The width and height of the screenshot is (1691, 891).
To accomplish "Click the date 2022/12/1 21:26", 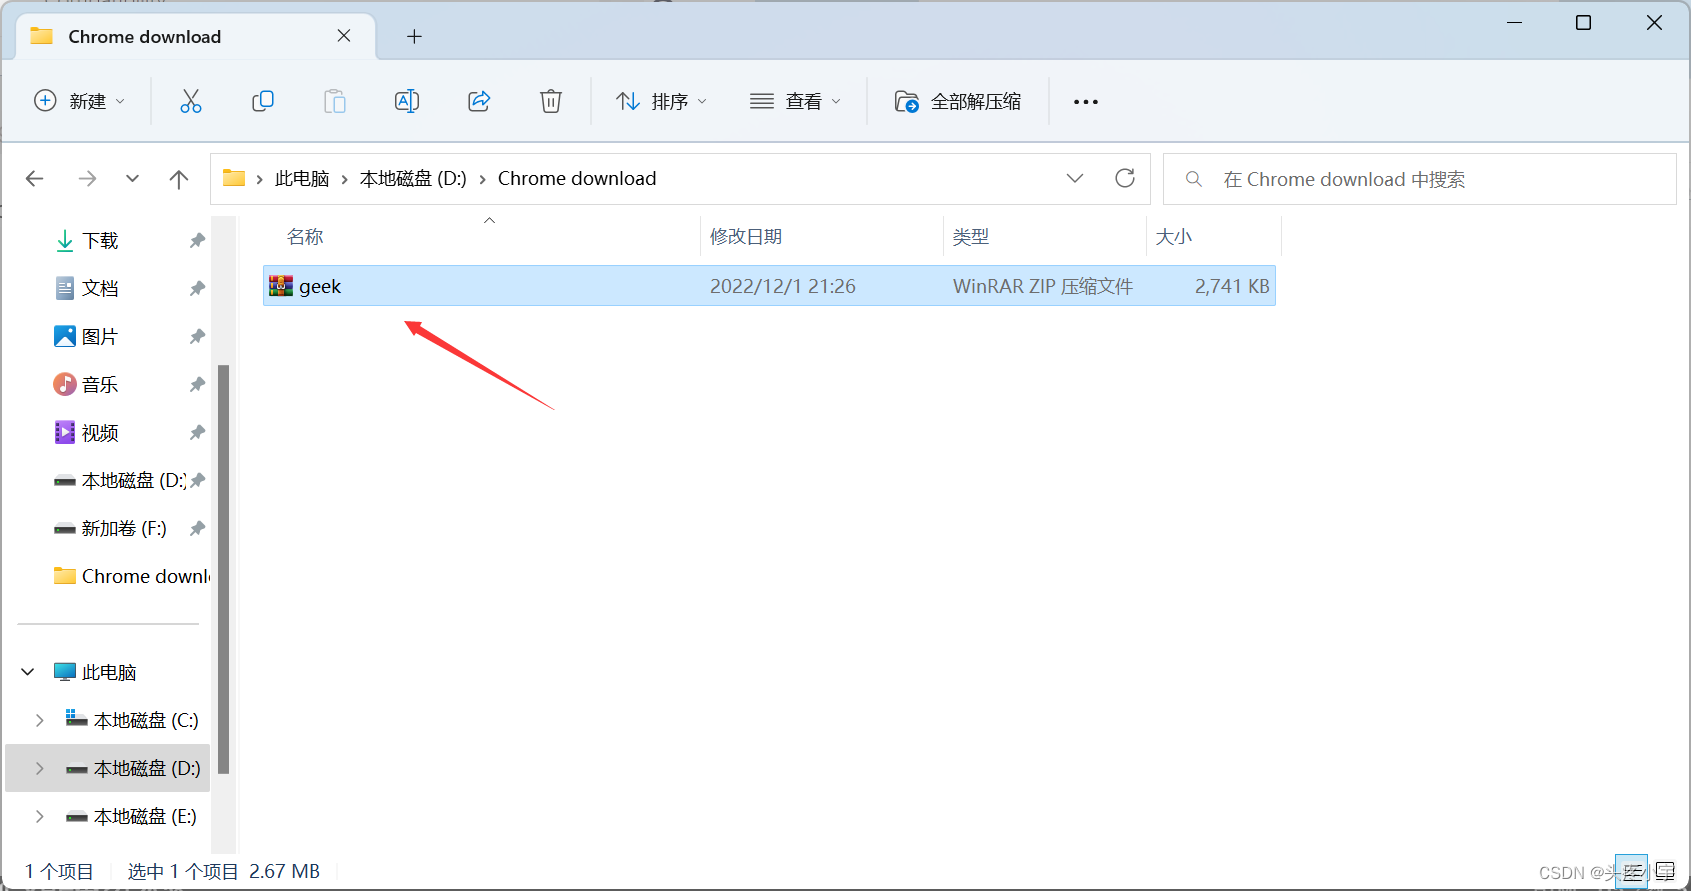I will point(783,286).
